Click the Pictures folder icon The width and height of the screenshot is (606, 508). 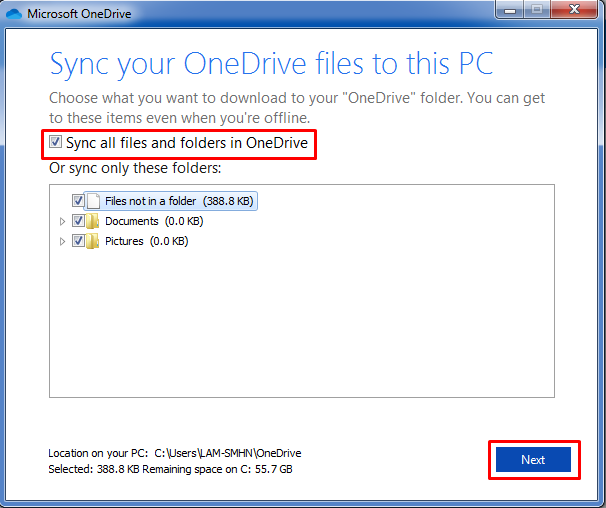[x=92, y=241]
